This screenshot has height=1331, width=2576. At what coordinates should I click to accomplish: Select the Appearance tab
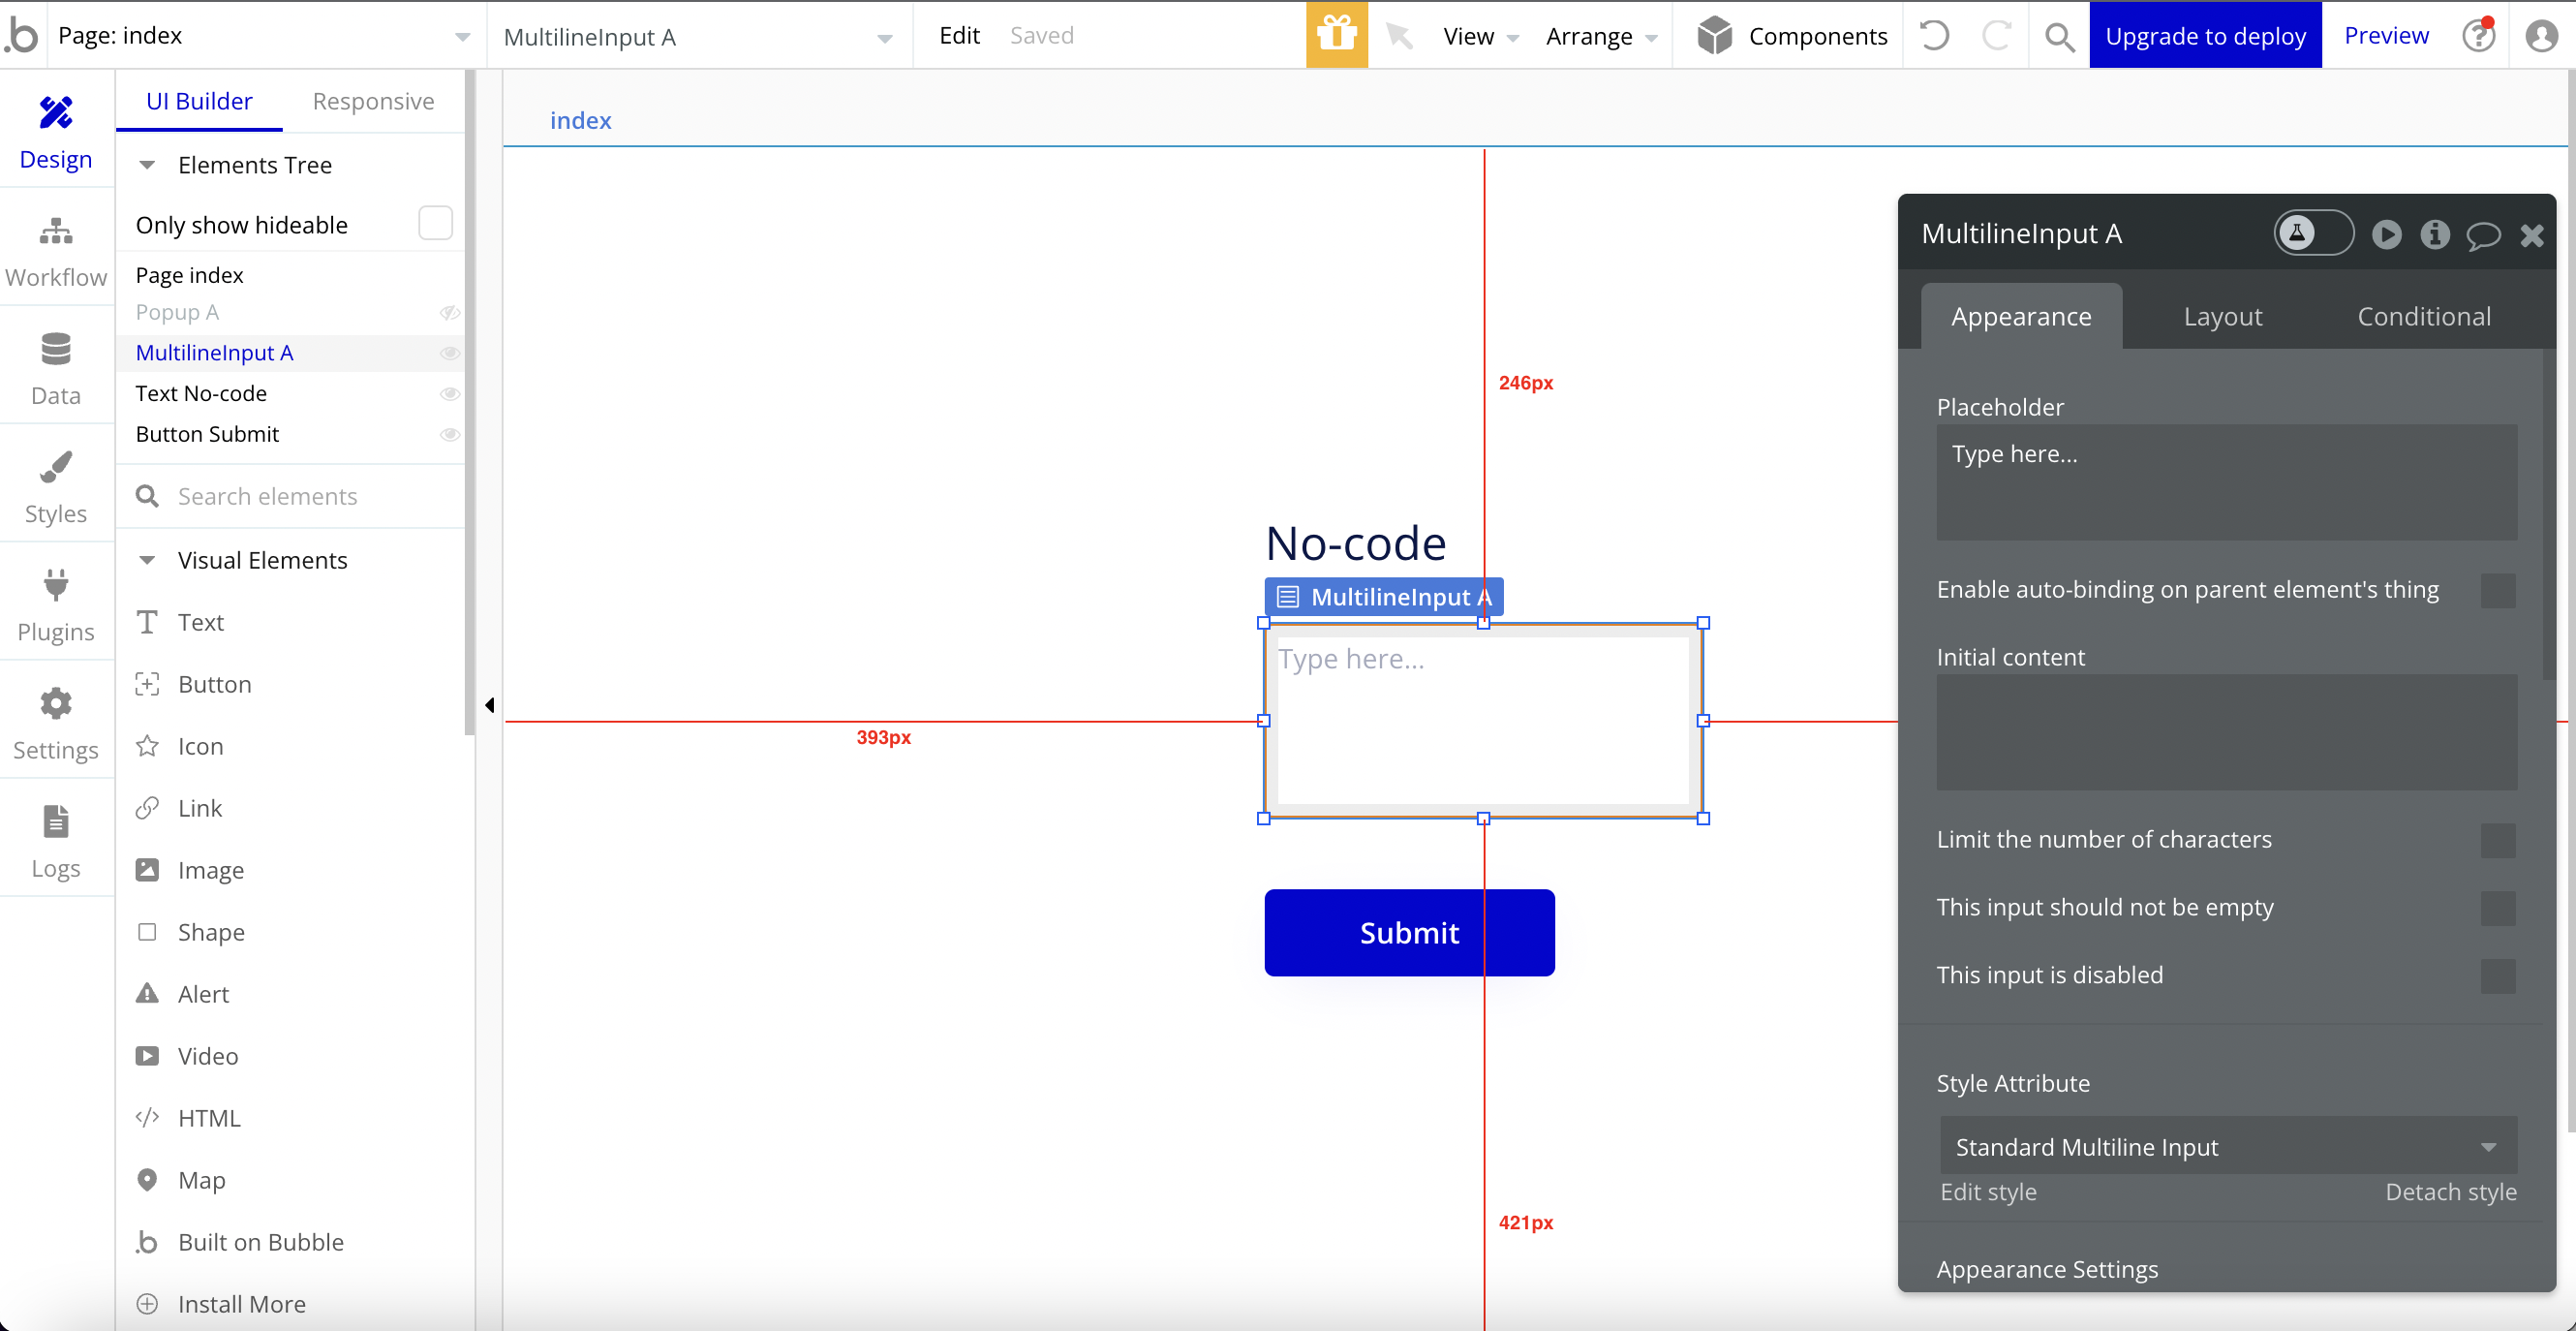[x=2021, y=316]
